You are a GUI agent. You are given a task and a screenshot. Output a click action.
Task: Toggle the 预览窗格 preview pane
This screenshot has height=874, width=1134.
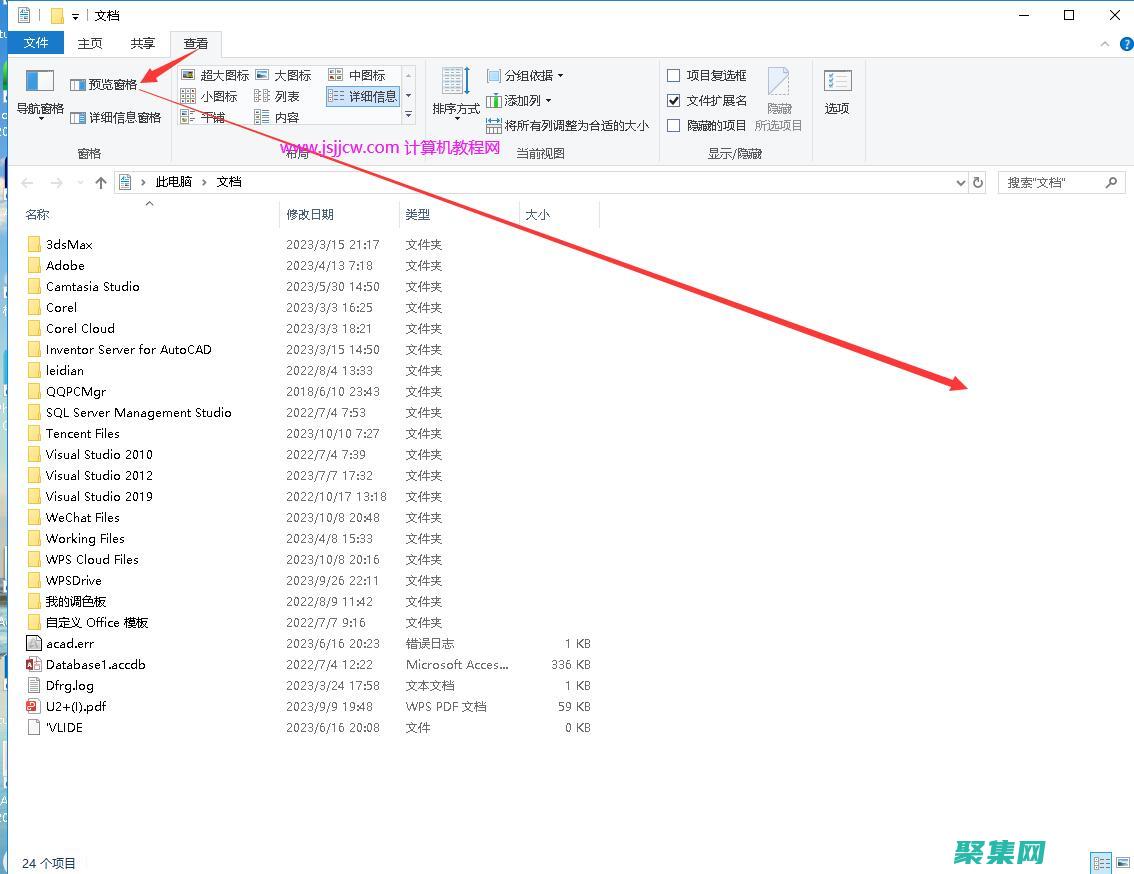[x=104, y=85]
